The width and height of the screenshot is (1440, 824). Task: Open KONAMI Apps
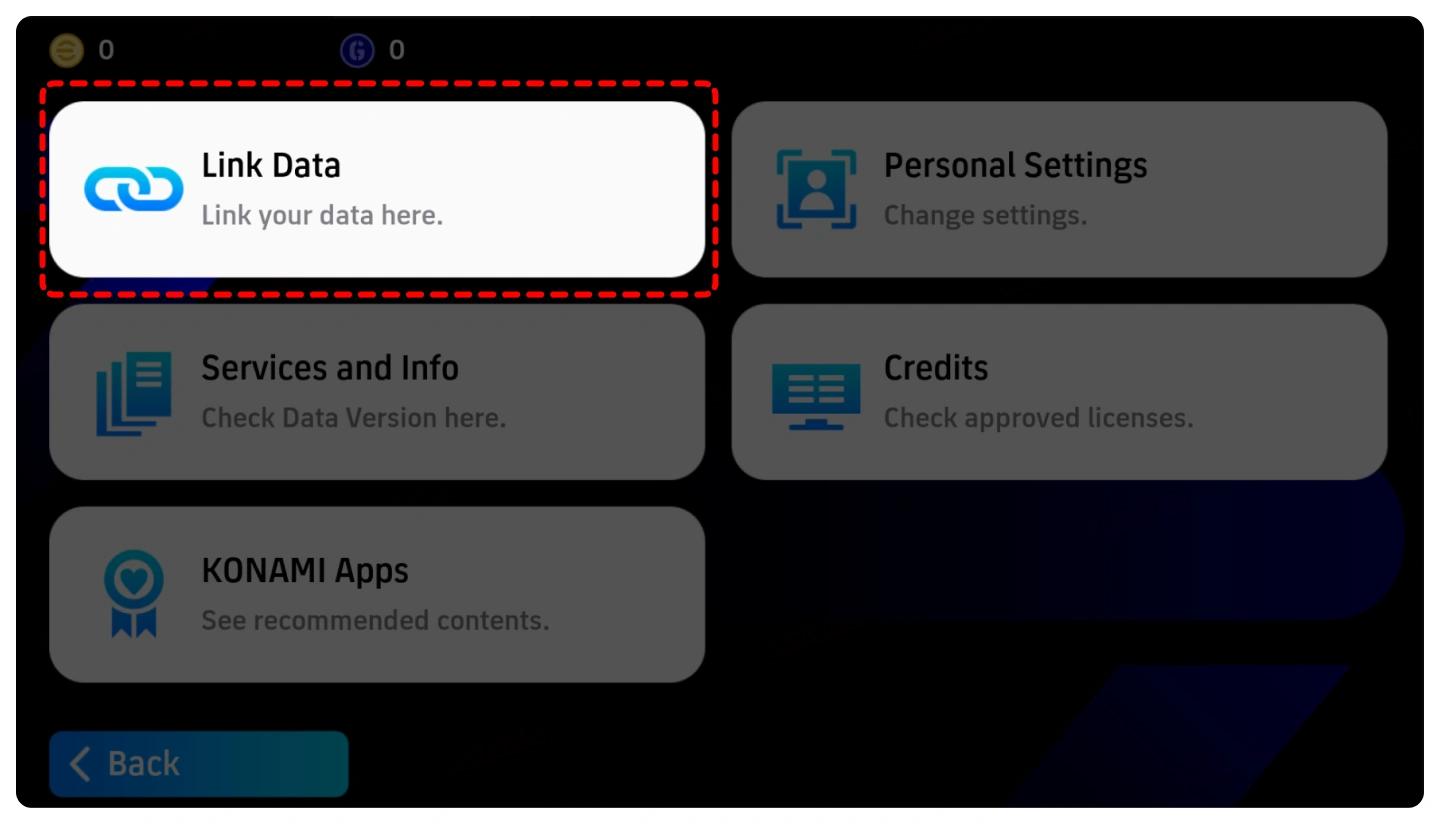(377, 594)
